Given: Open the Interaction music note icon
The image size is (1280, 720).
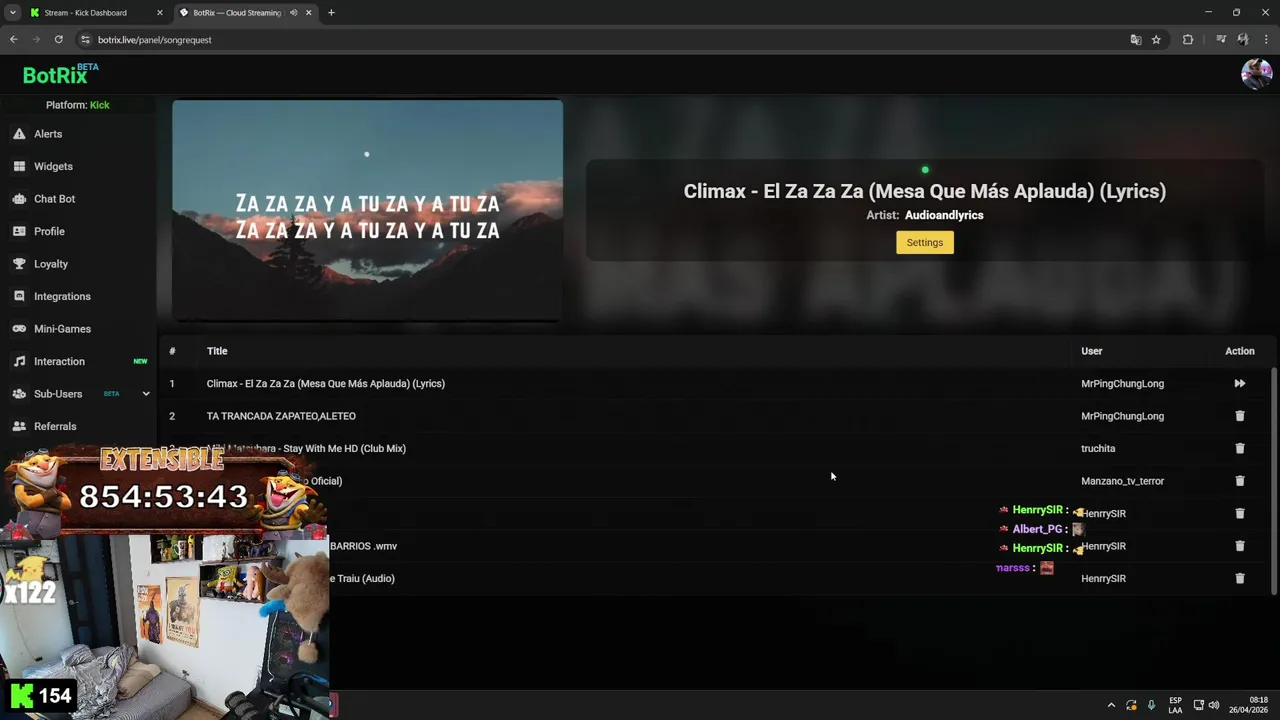Looking at the screenshot, I should point(19,361).
